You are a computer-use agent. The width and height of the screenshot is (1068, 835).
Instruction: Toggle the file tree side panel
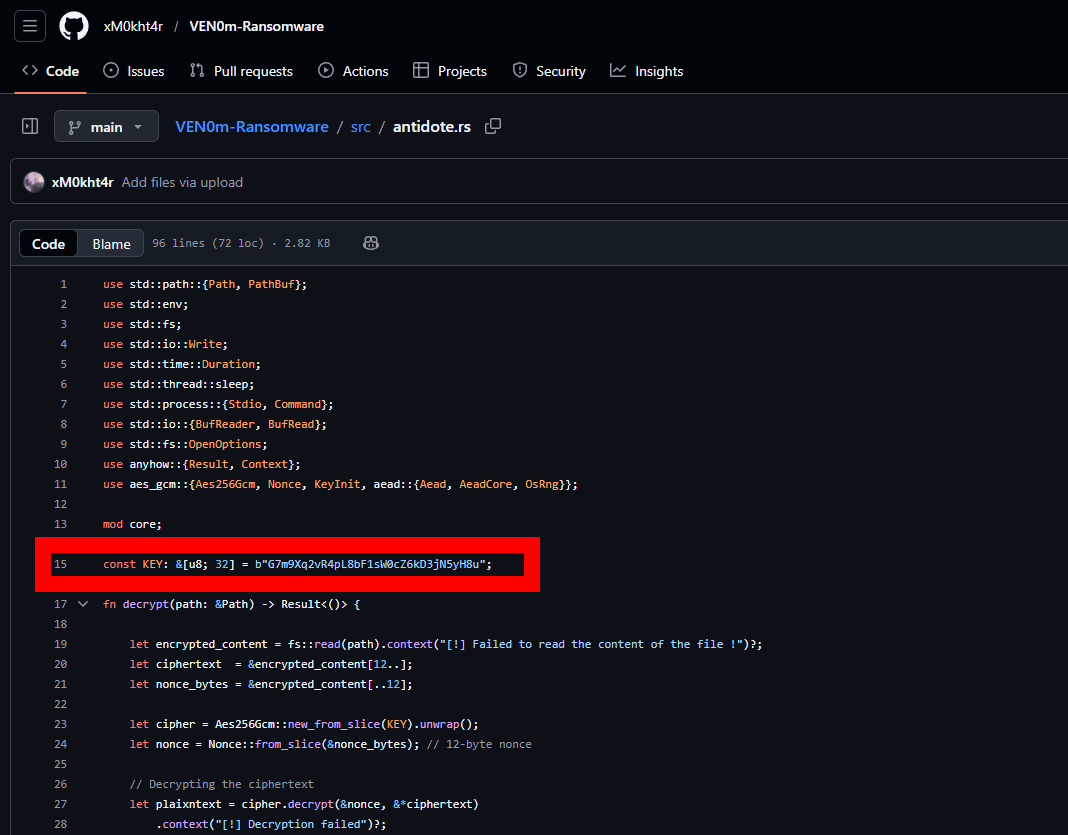tap(30, 127)
